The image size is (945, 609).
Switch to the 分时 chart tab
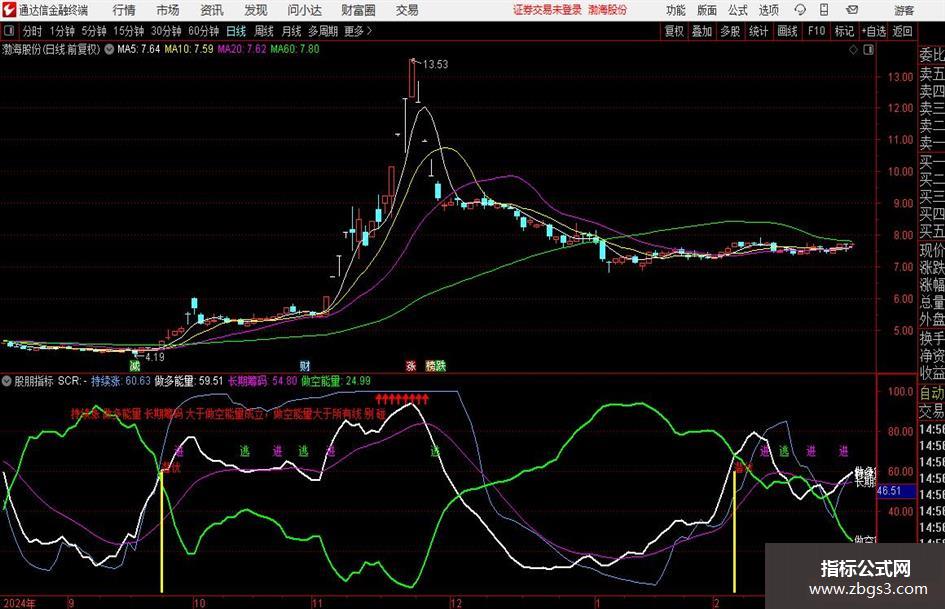tap(33, 31)
